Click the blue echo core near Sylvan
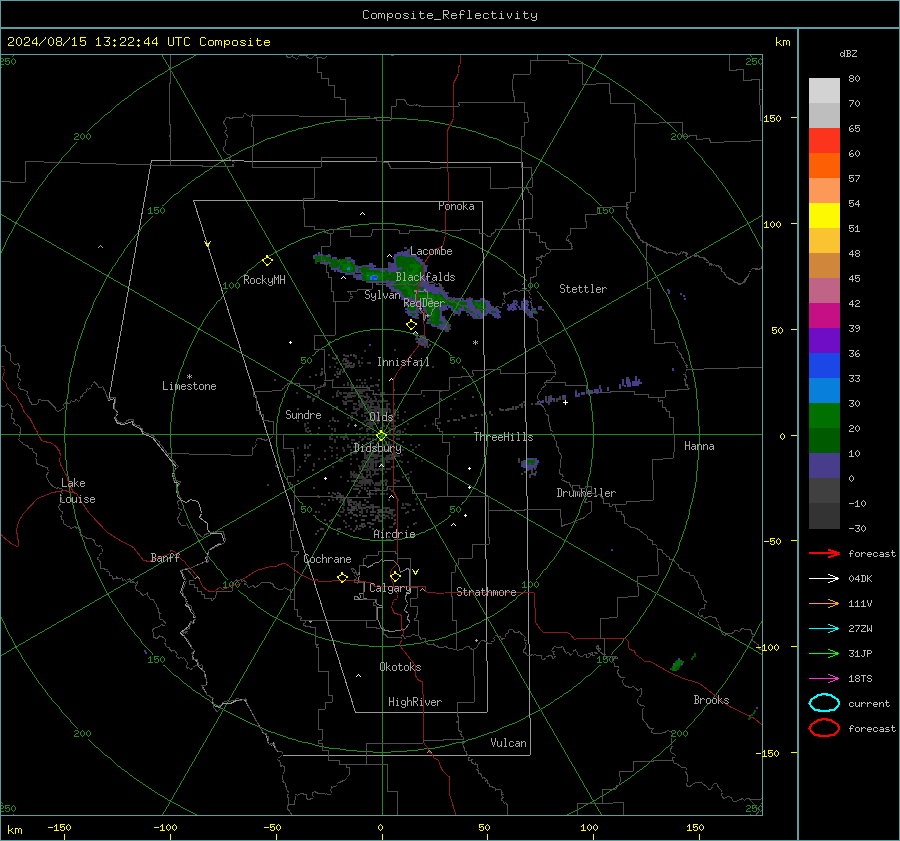The image size is (900, 841). (x=374, y=277)
